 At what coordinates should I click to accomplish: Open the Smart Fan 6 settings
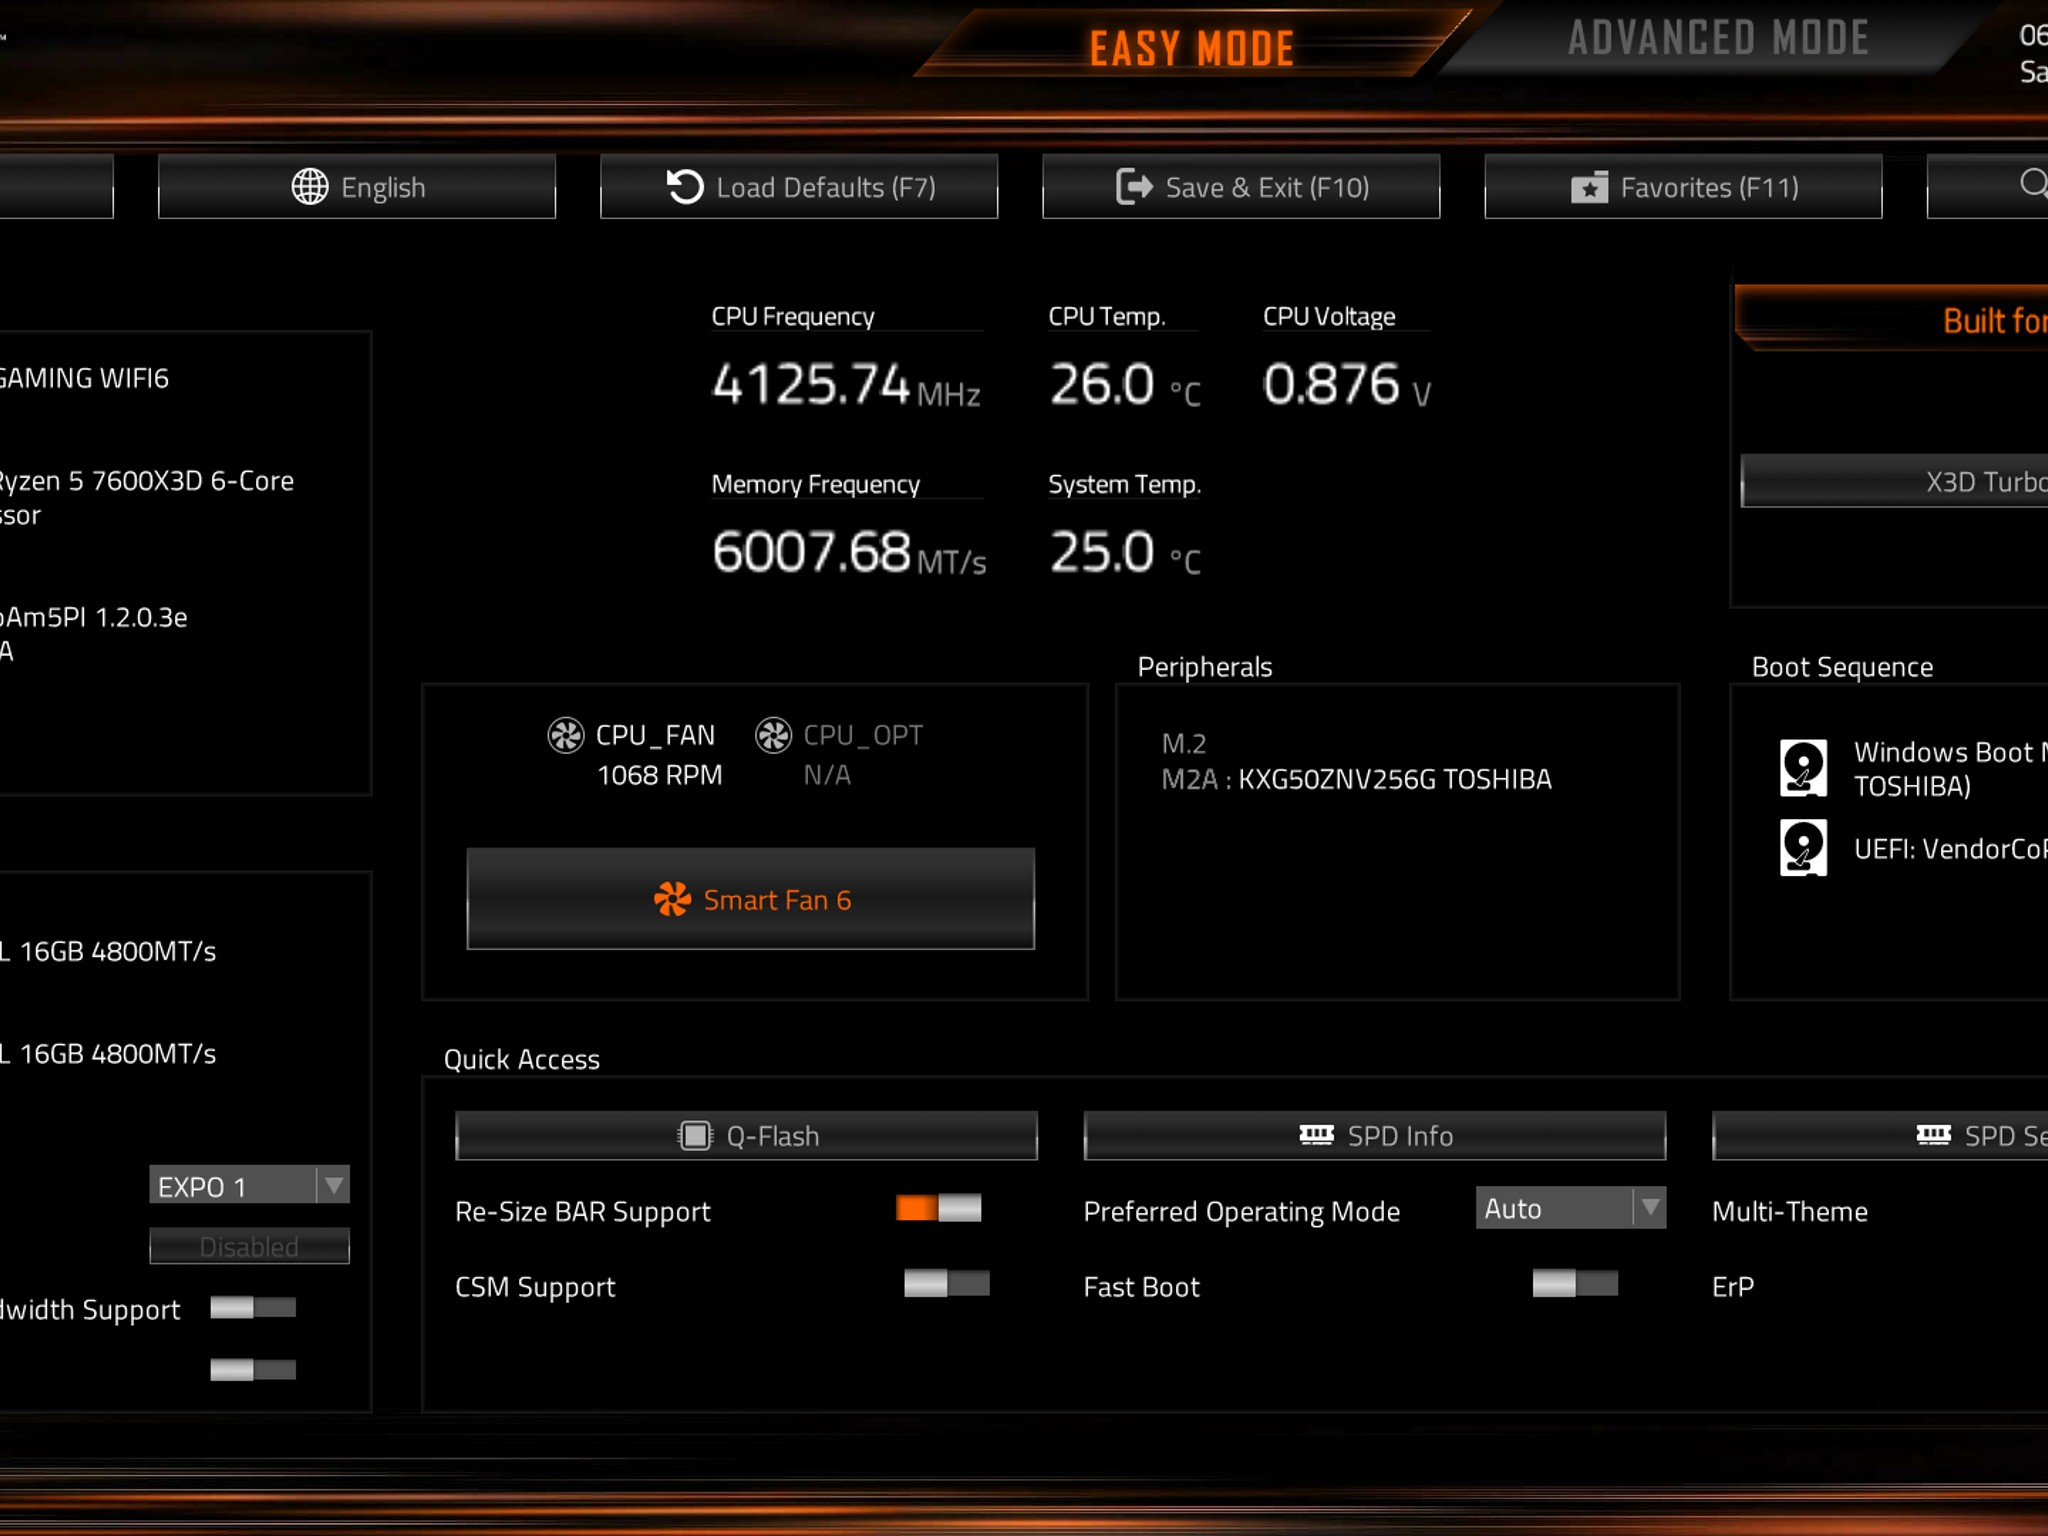coord(750,899)
